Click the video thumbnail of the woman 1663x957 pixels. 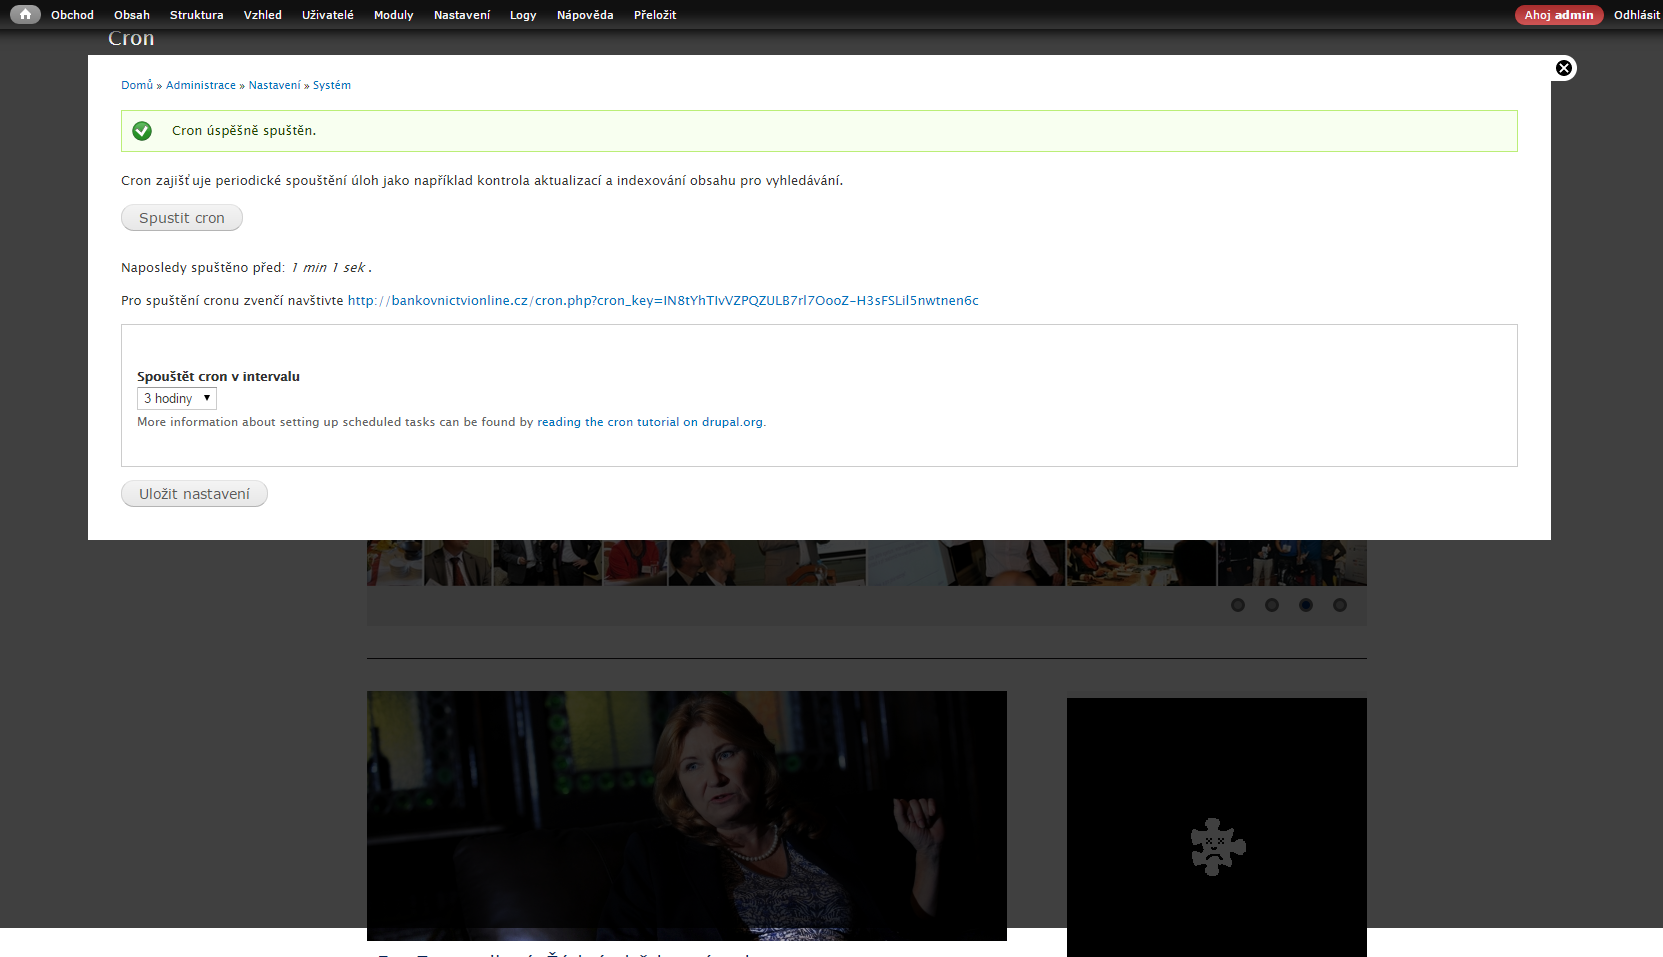[x=687, y=816]
